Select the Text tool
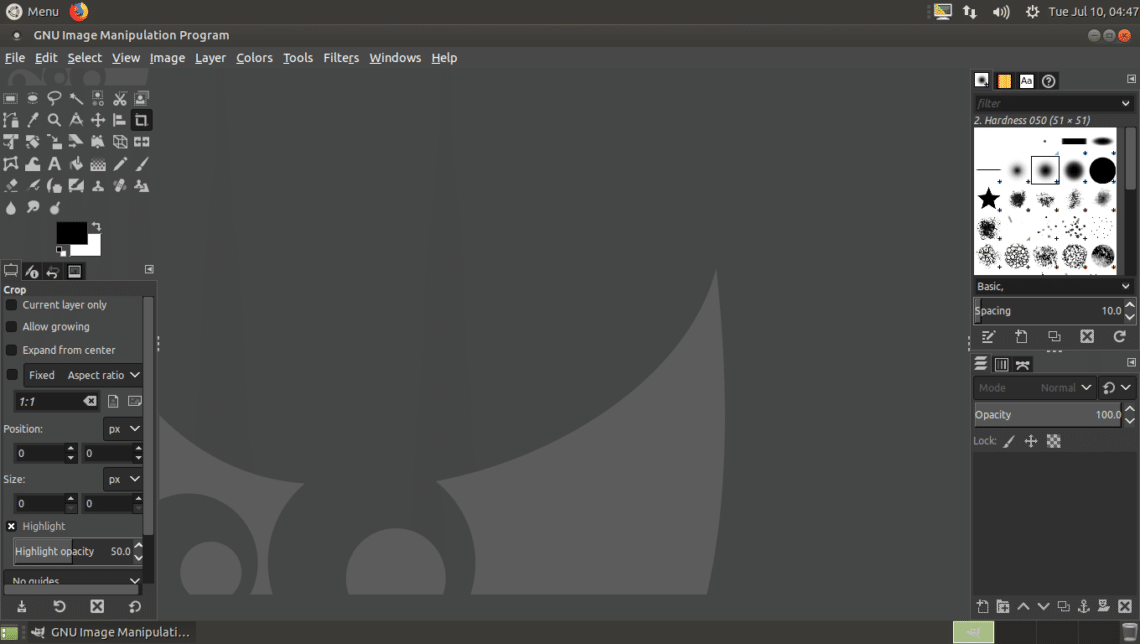Screen dimensions: 1140x644 [54, 164]
